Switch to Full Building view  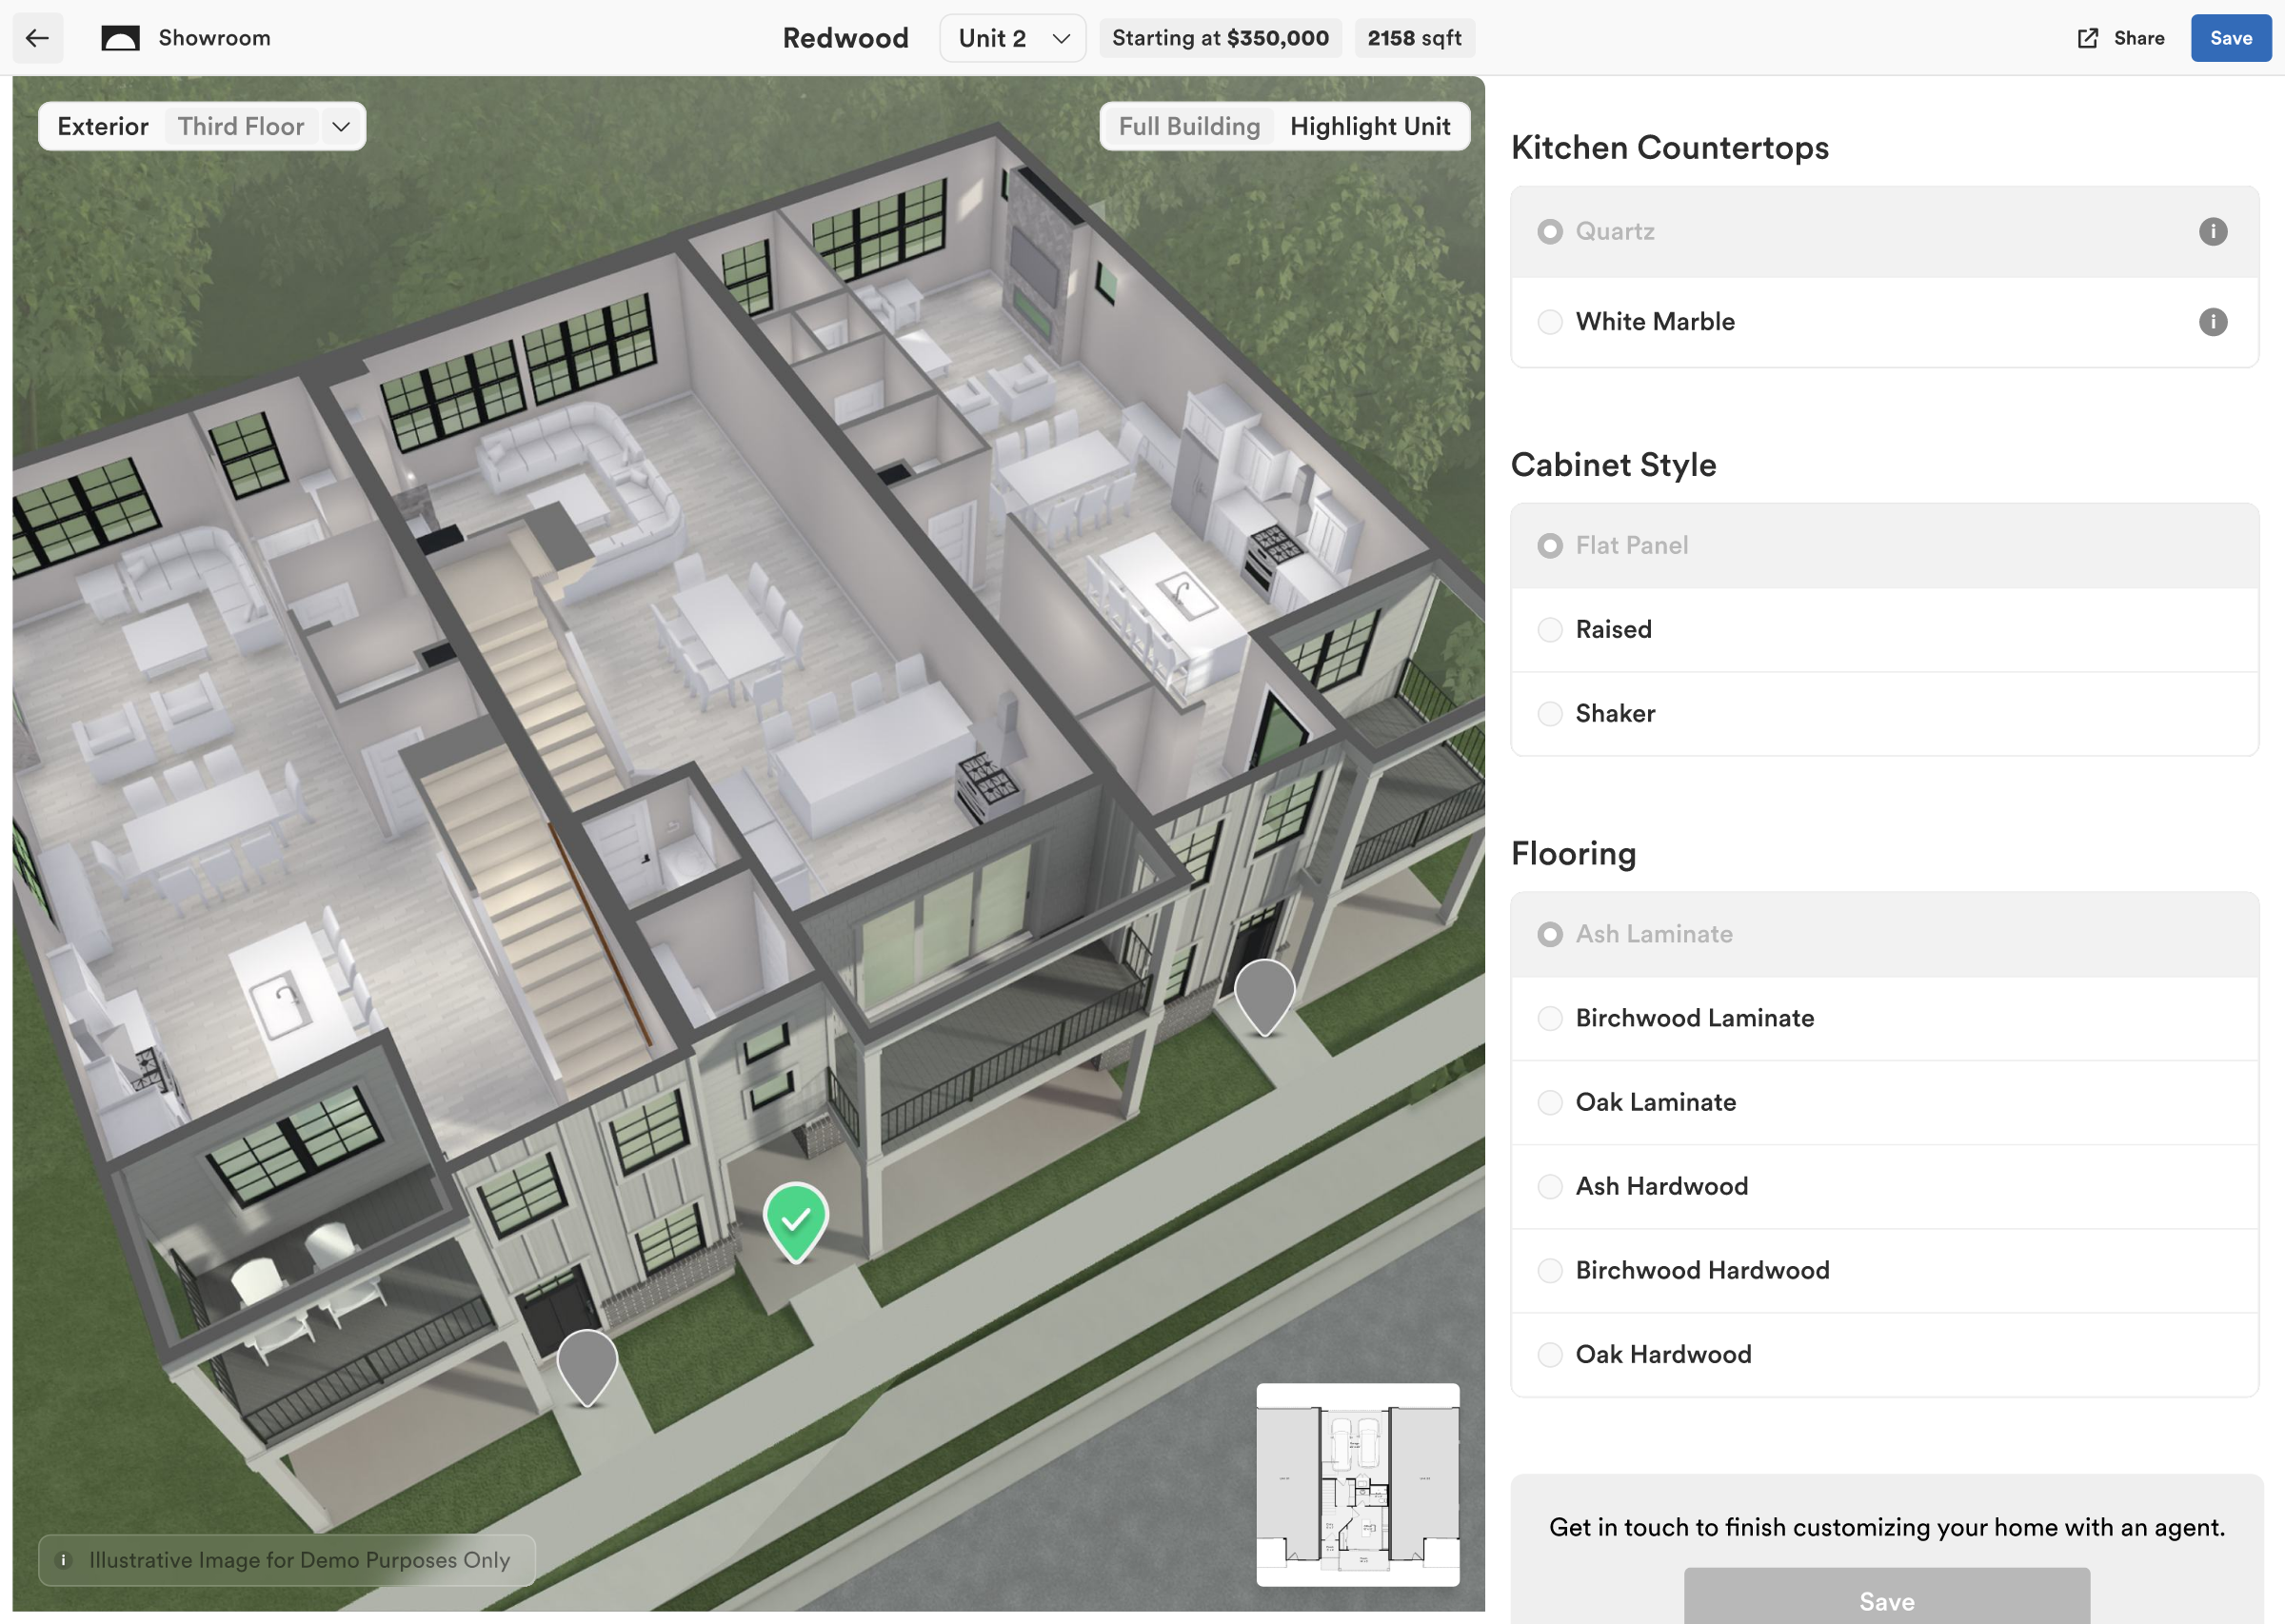pos(1189,127)
